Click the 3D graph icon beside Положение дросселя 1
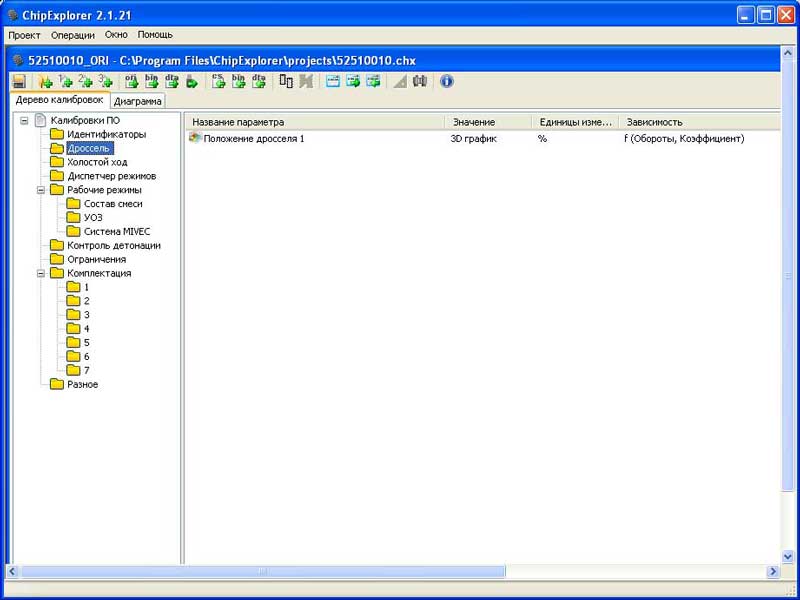Screen dimensions: 800x600 pos(195,138)
